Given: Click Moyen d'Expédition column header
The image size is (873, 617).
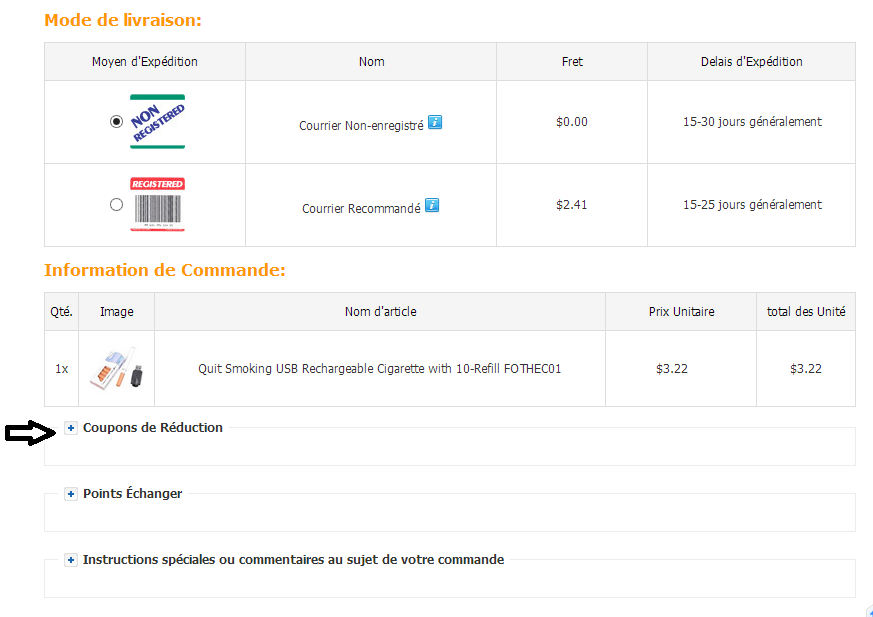Looking at the screenshot, I should pos(145,62).
